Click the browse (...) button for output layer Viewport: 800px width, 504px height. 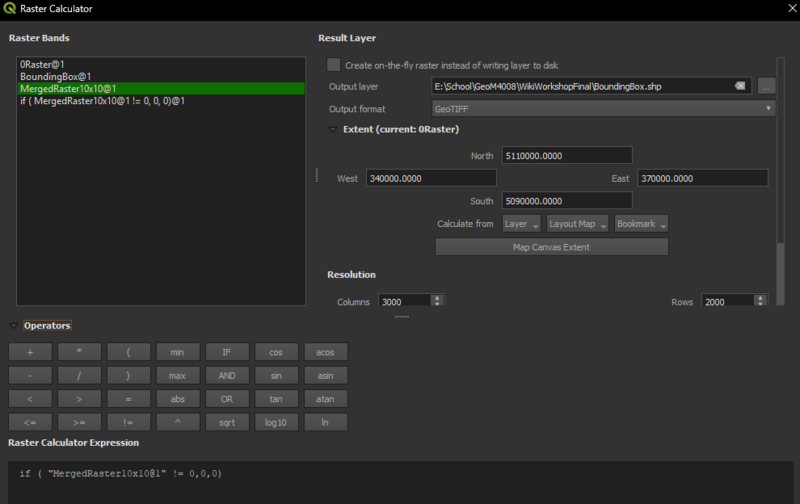pyautogui.click(x=767, y=87)
